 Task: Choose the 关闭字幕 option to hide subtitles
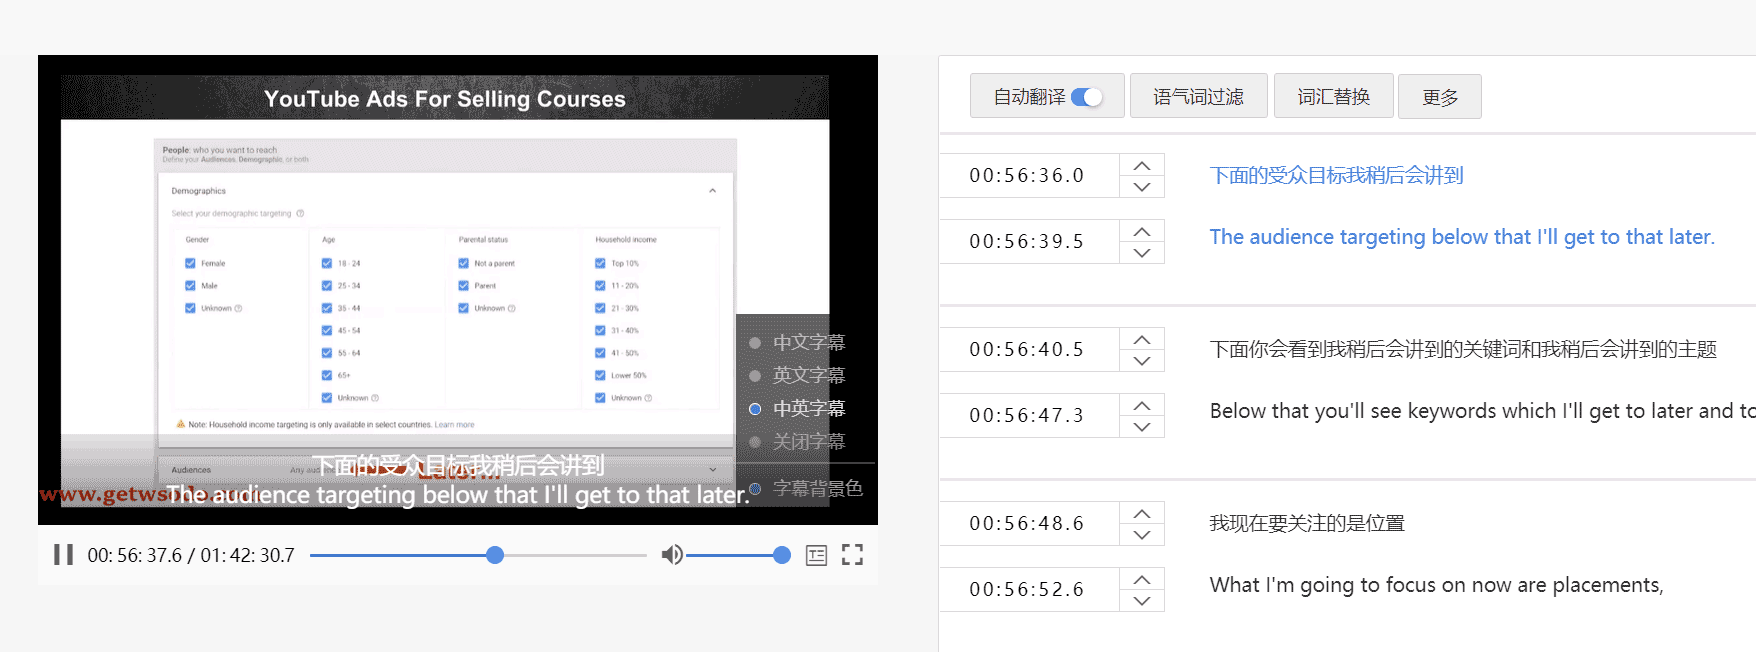point(756,442)
